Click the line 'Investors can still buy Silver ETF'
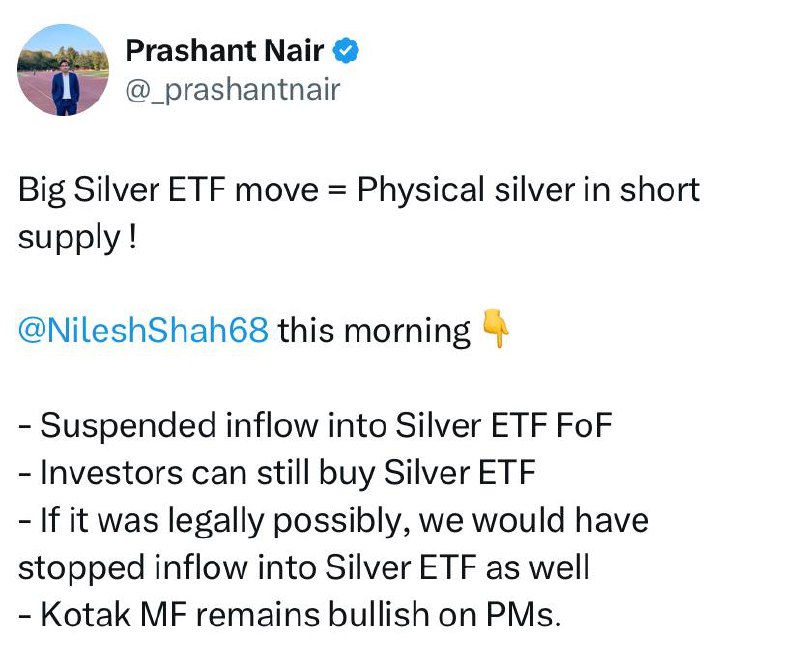The width and height of the screenshot is (800, 668). (x=277, y=472)
